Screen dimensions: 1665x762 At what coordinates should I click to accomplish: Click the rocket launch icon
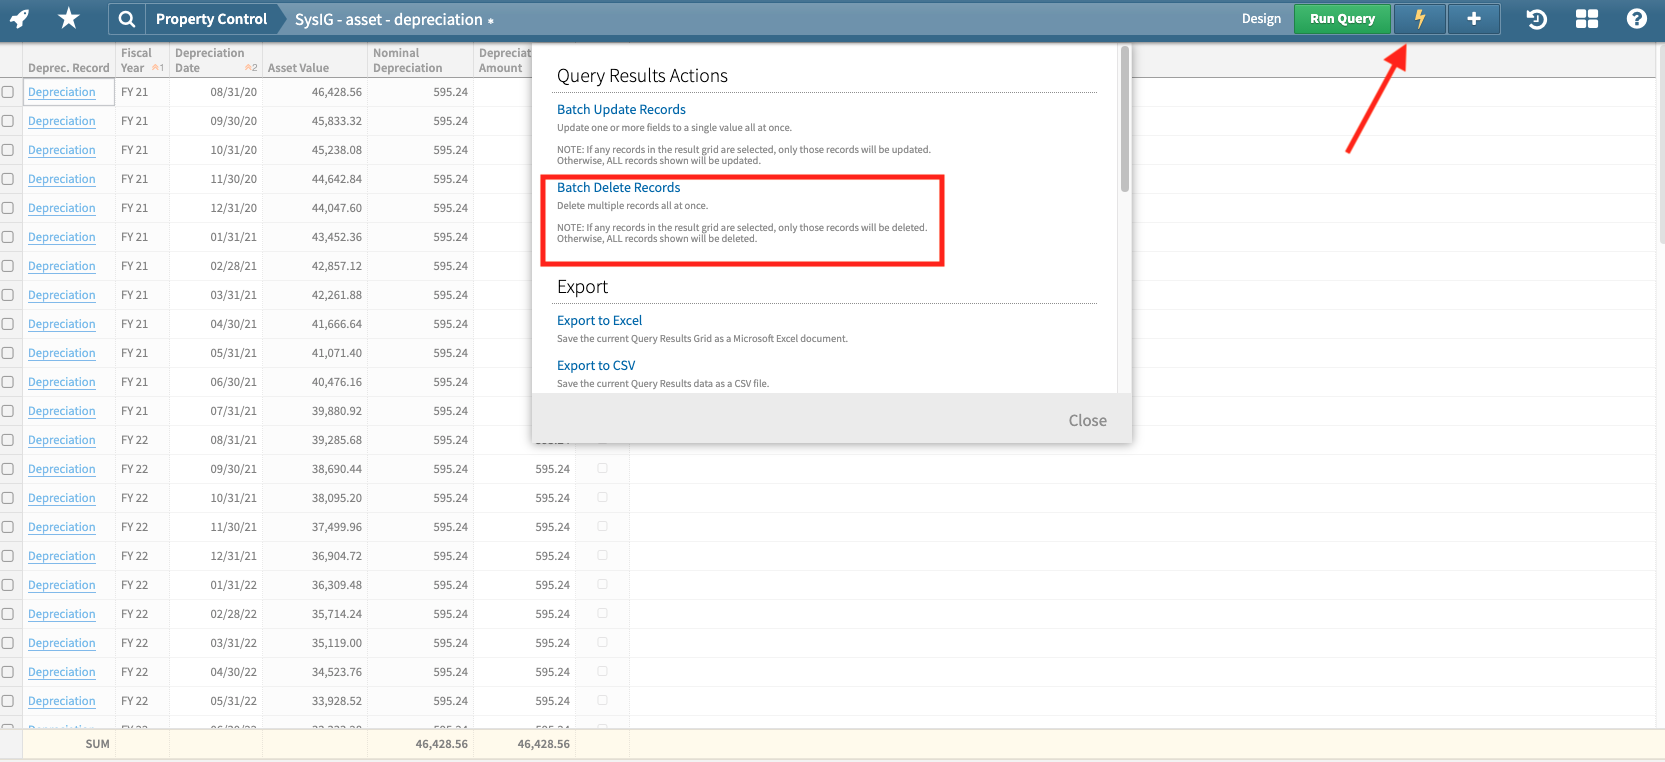pos(20,19)
